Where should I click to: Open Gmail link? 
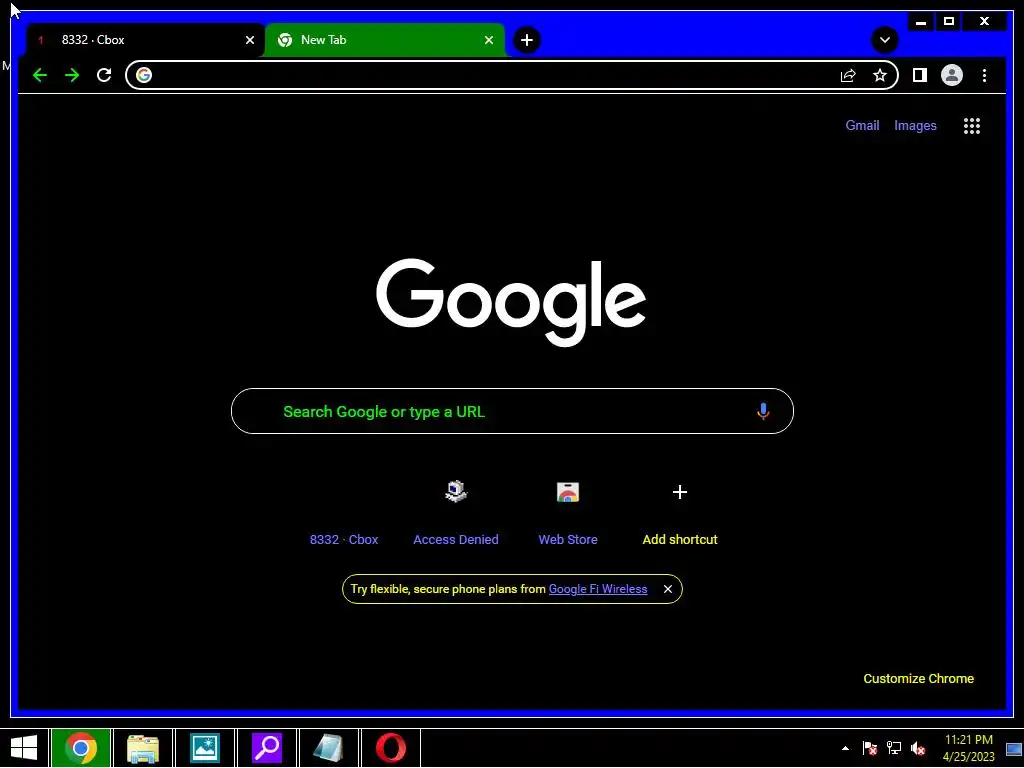pyautogui.click(x=862, y=125)
